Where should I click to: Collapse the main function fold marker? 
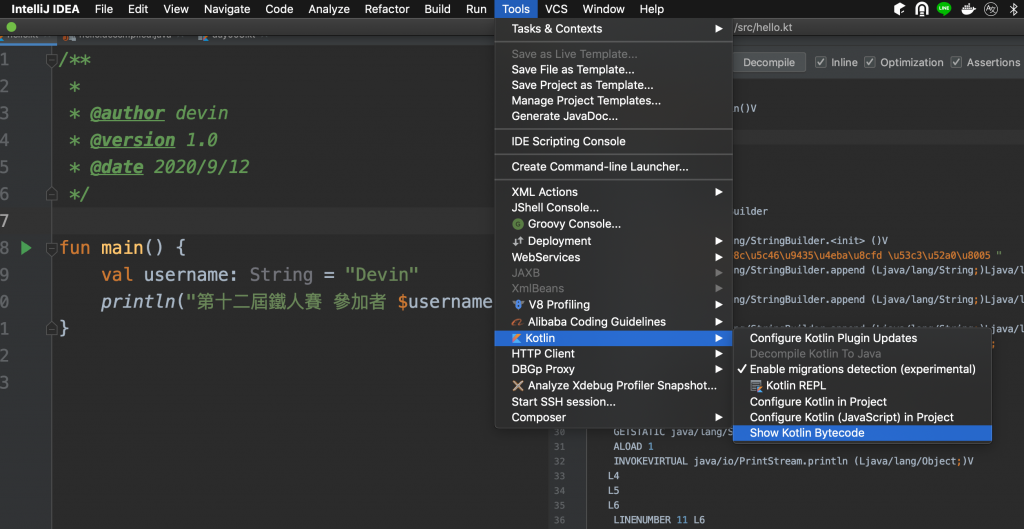(x=52, y=248)
